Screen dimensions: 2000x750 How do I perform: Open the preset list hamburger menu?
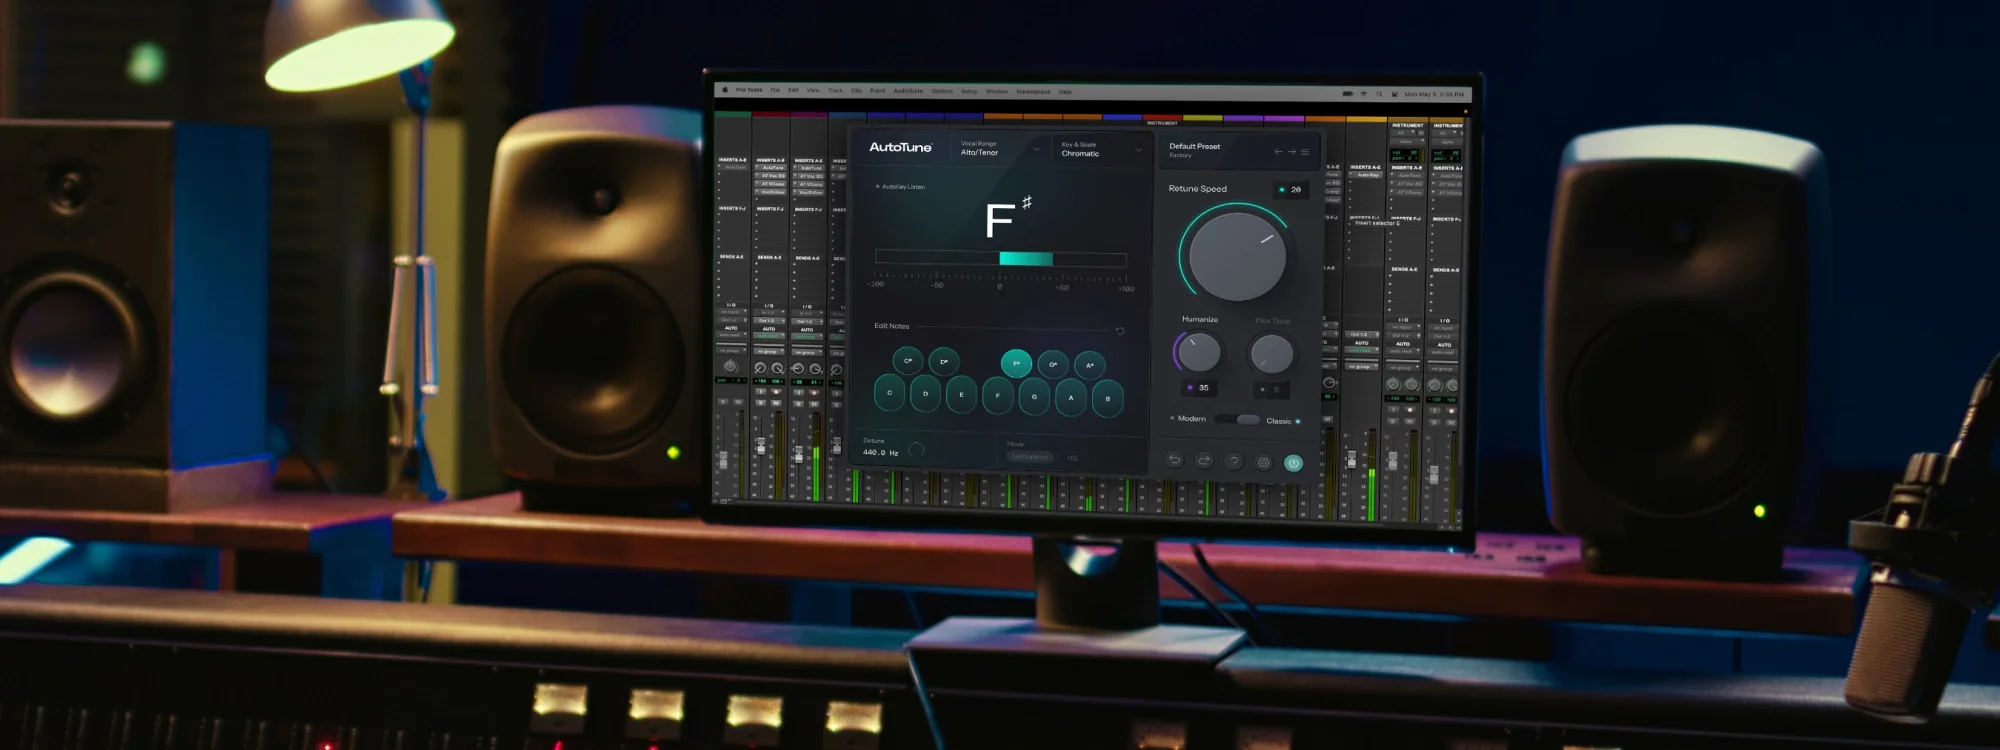pyautogui.click(x=1305, y=152)
